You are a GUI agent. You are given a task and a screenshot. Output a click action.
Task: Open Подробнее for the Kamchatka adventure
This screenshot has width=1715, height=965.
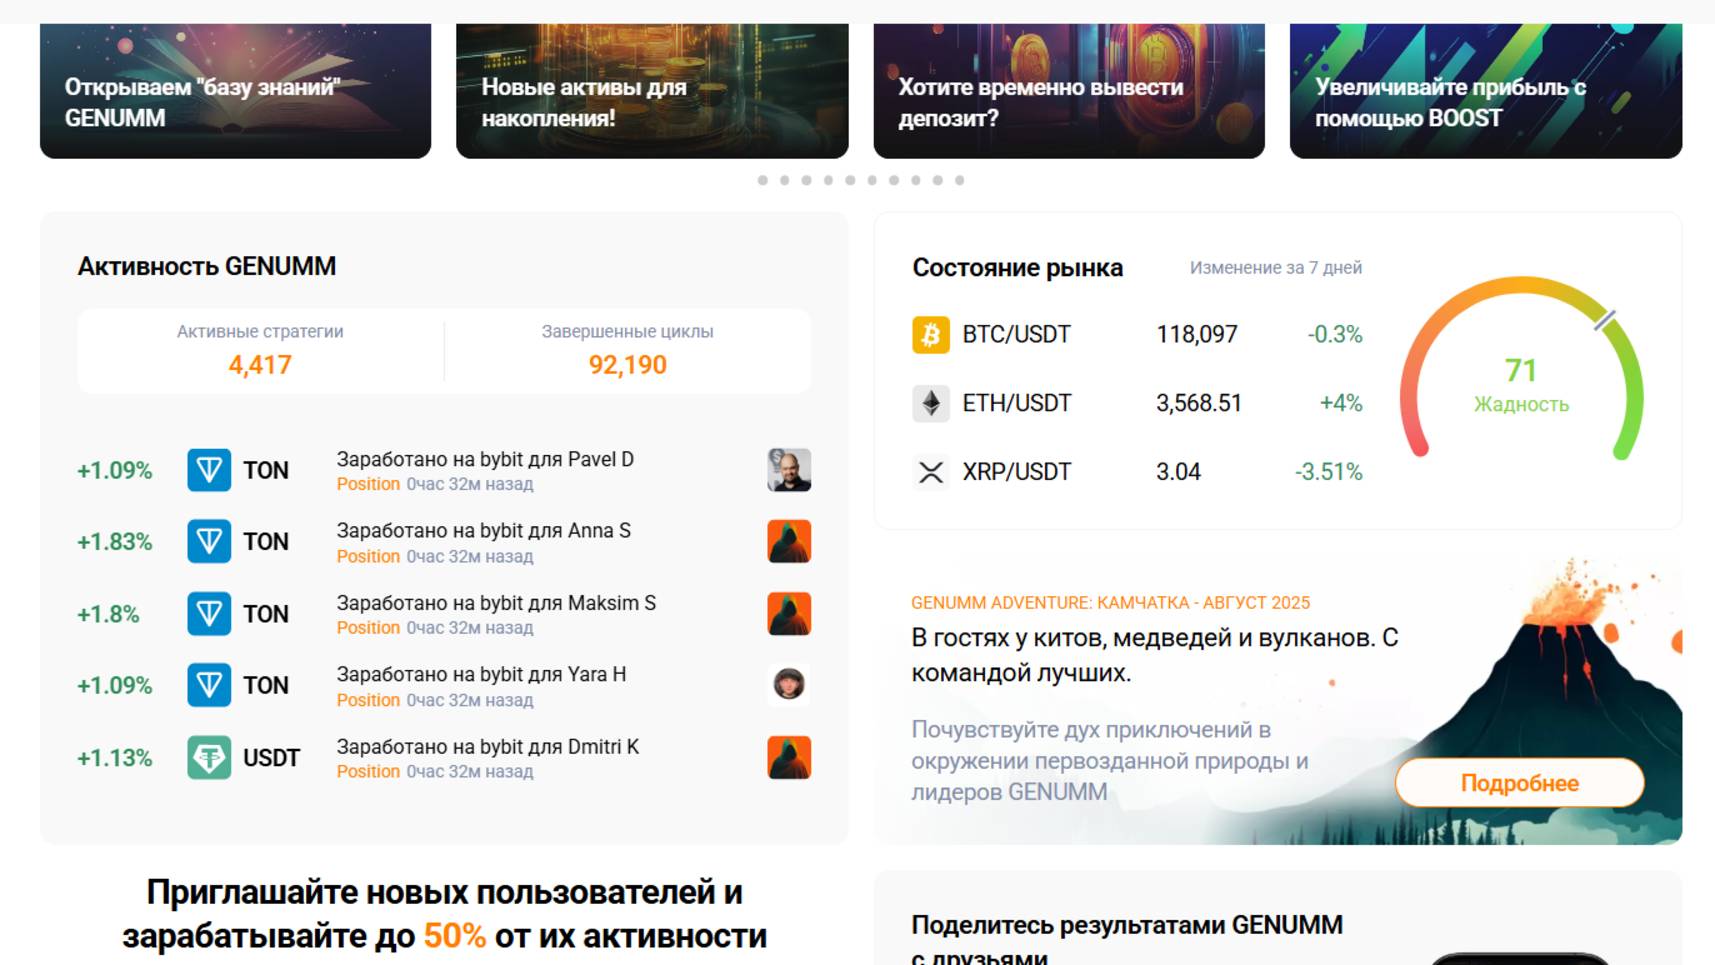click(1519, 783)
